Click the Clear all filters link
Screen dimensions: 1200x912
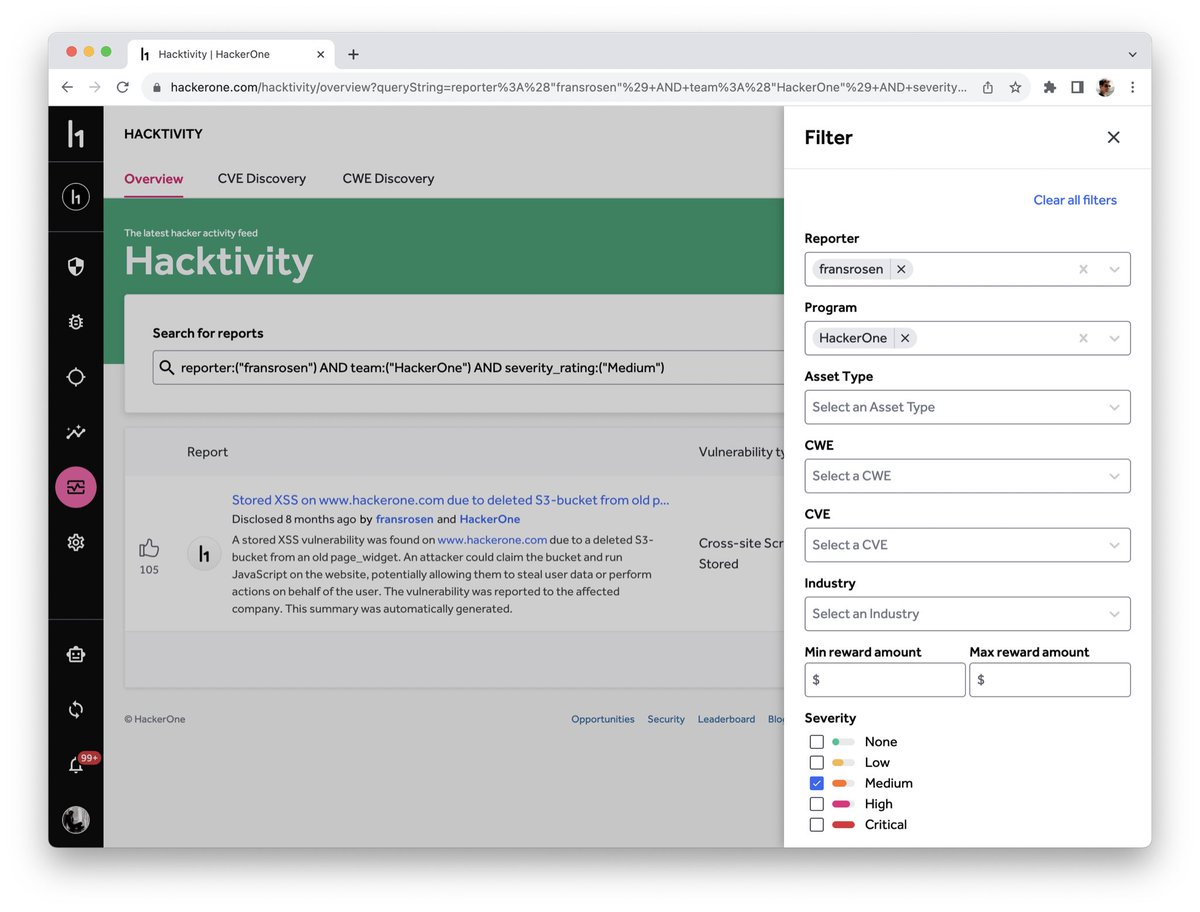pyautogui.click(x=1074, y=199)
